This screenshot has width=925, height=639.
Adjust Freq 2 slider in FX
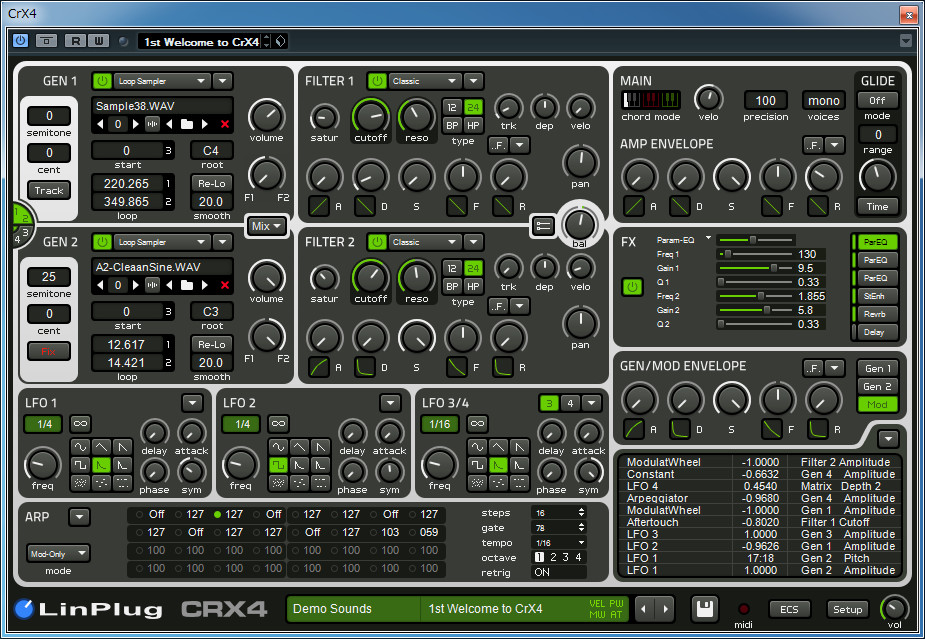(755, 296)
